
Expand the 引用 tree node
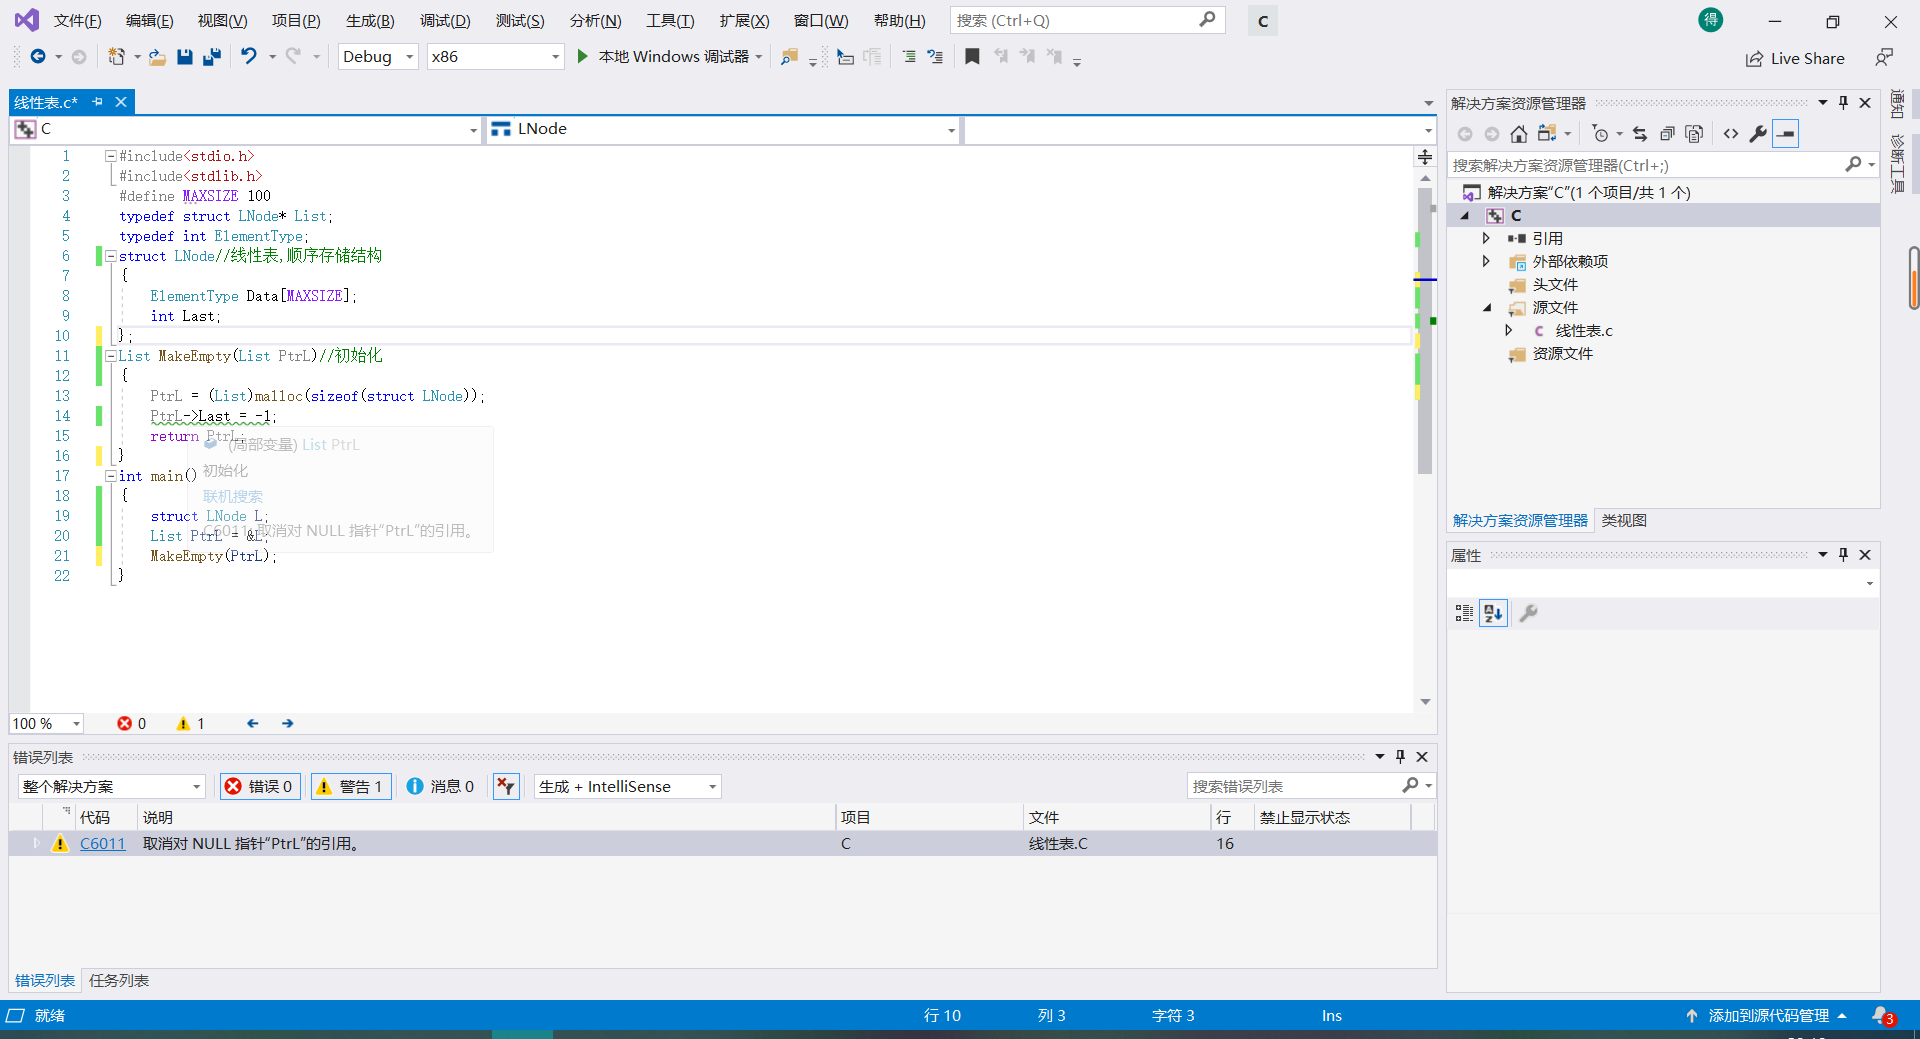tap(1486, 239)
